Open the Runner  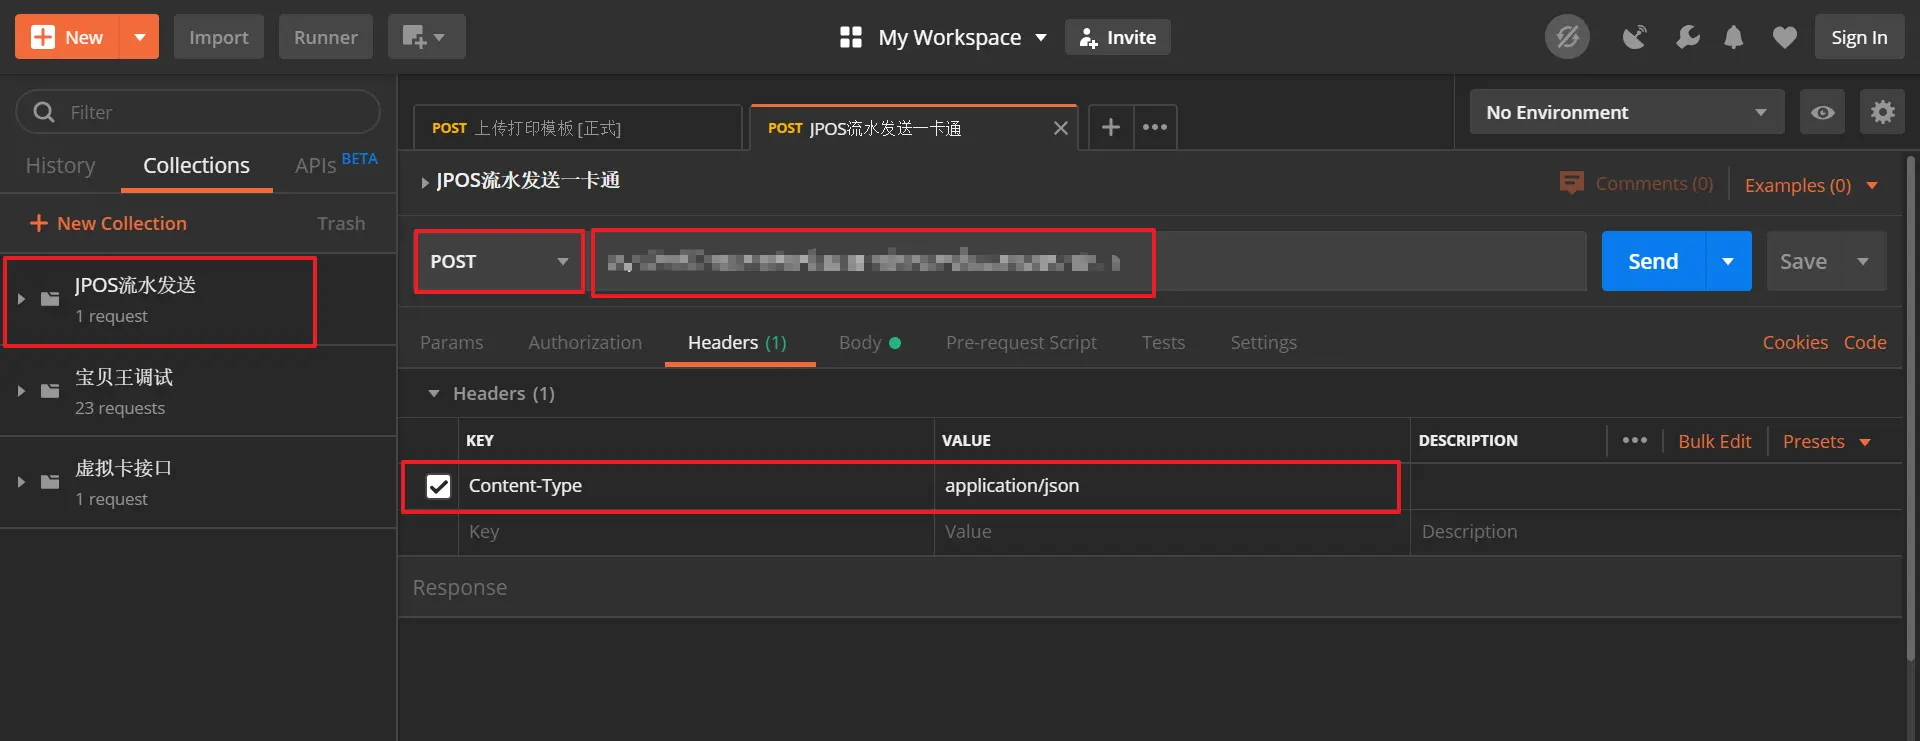325,37
